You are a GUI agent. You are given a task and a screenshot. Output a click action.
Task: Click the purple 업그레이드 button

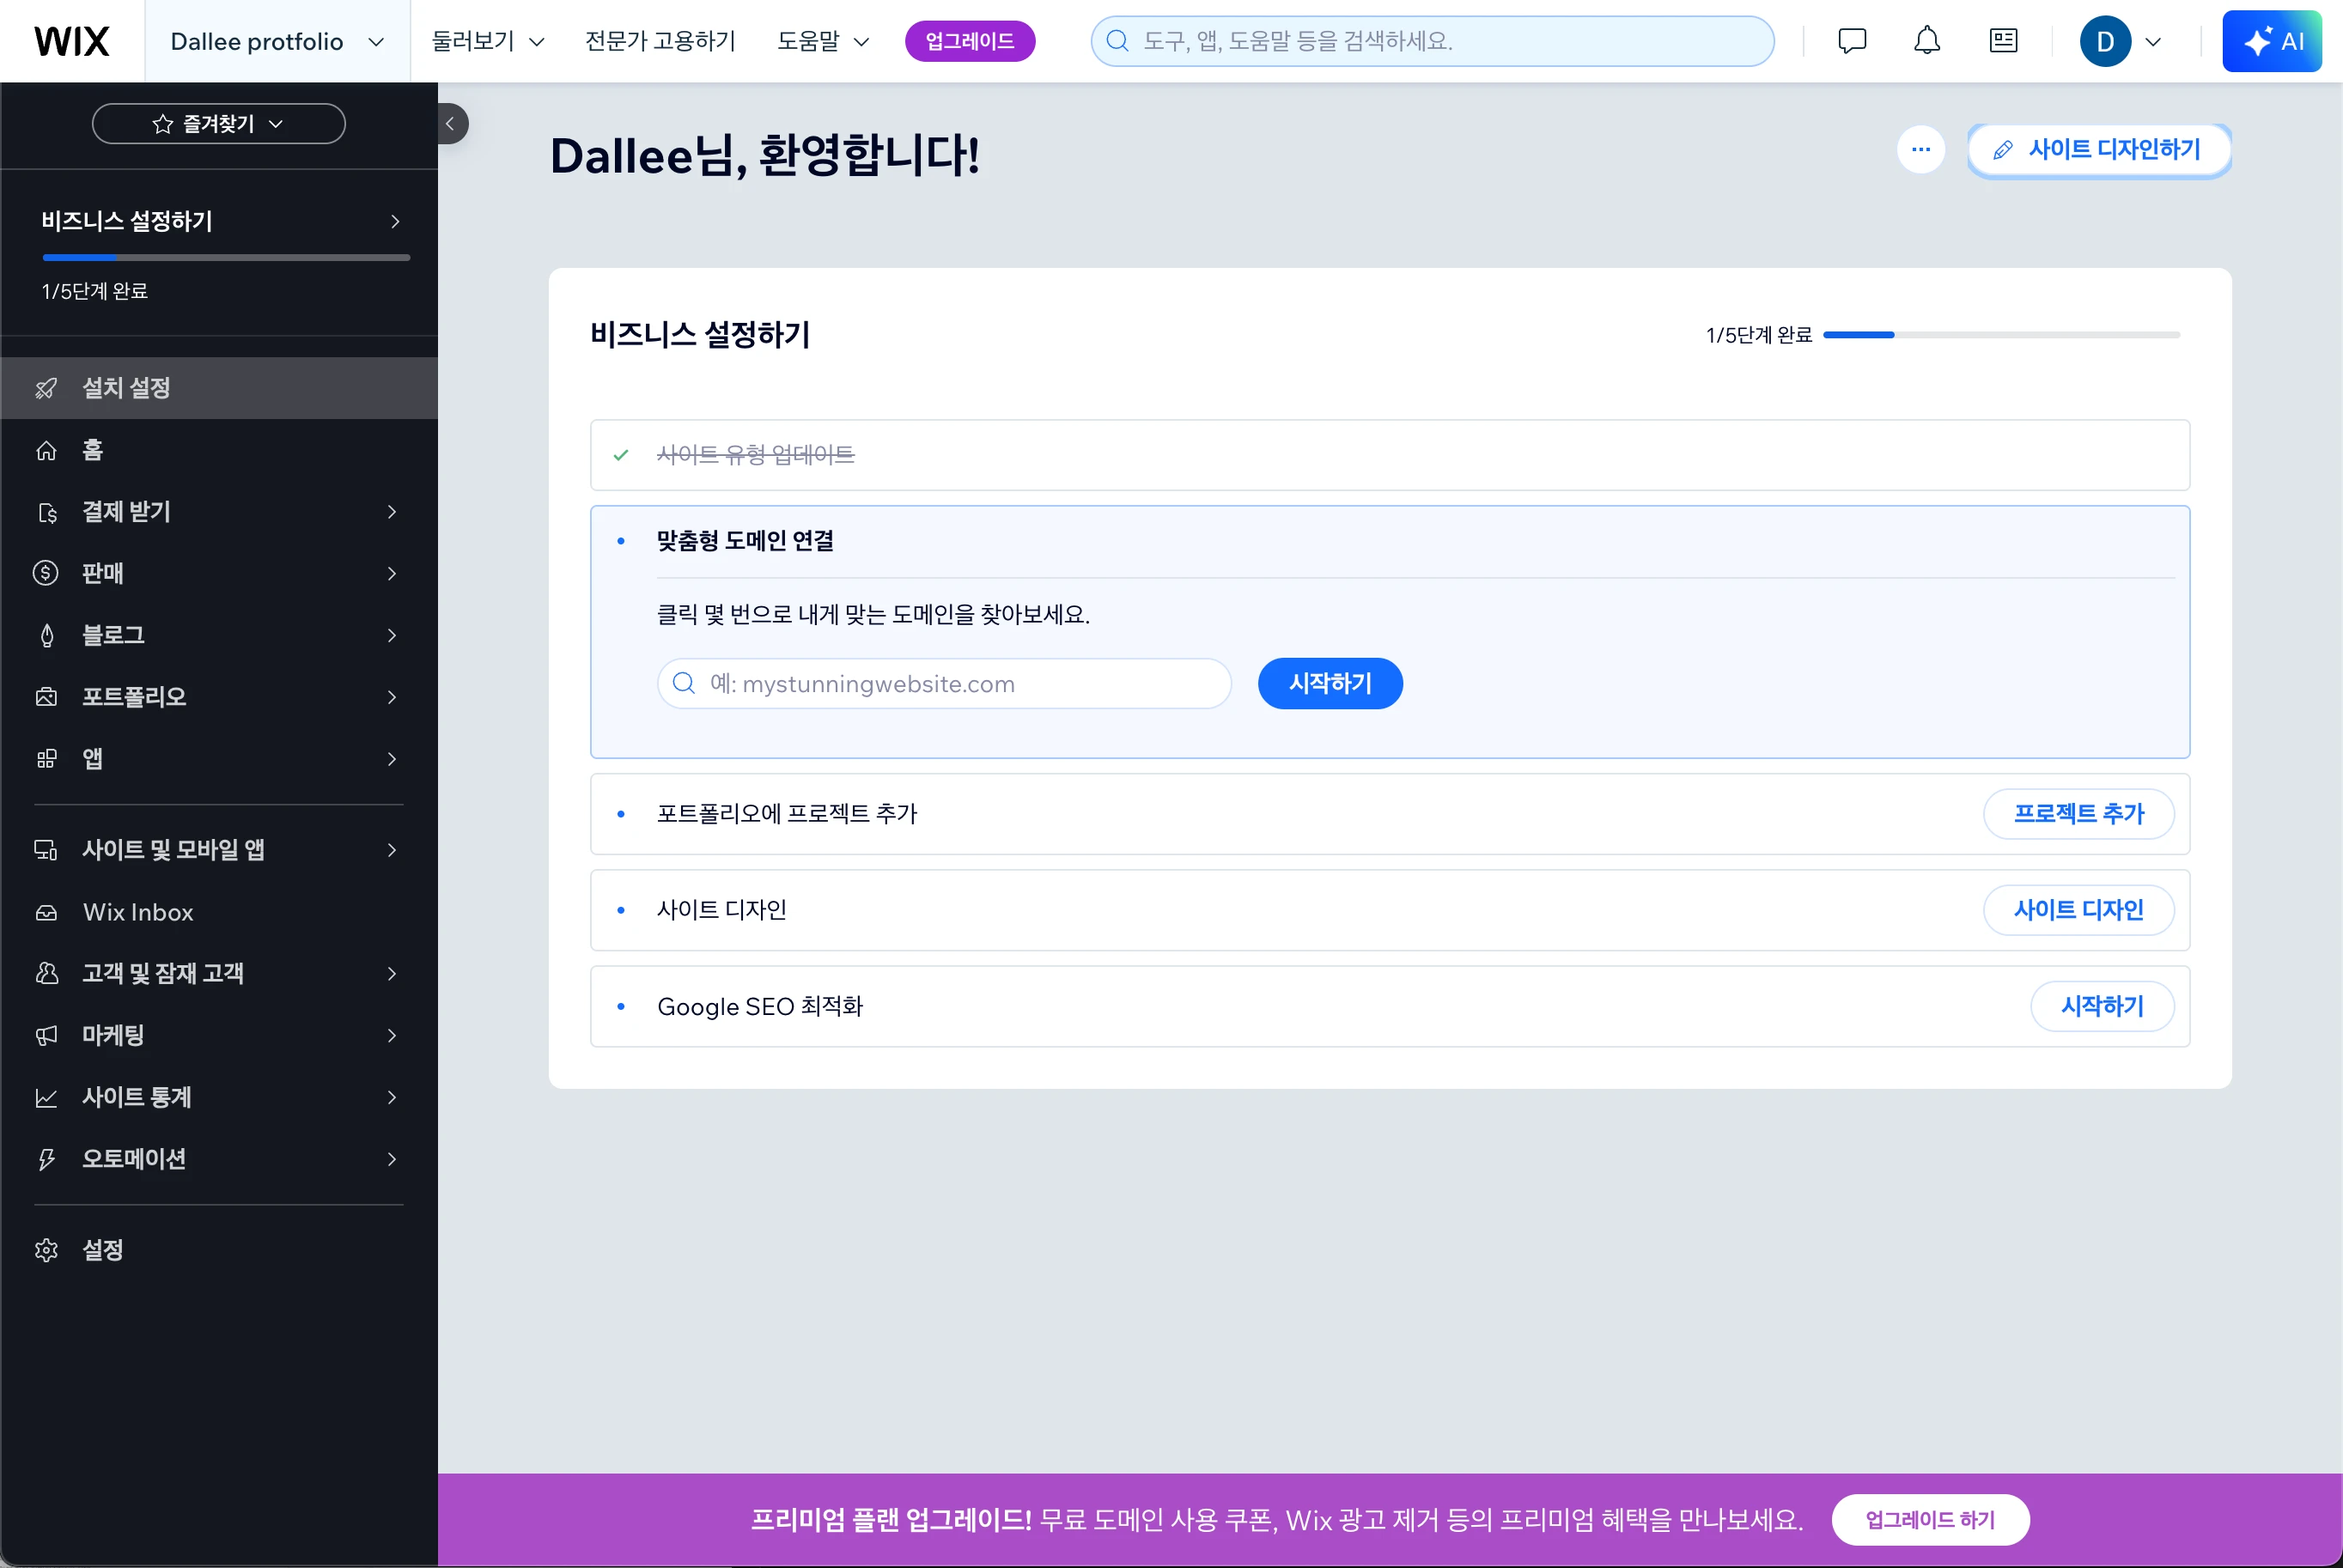[x=969, y=41]
